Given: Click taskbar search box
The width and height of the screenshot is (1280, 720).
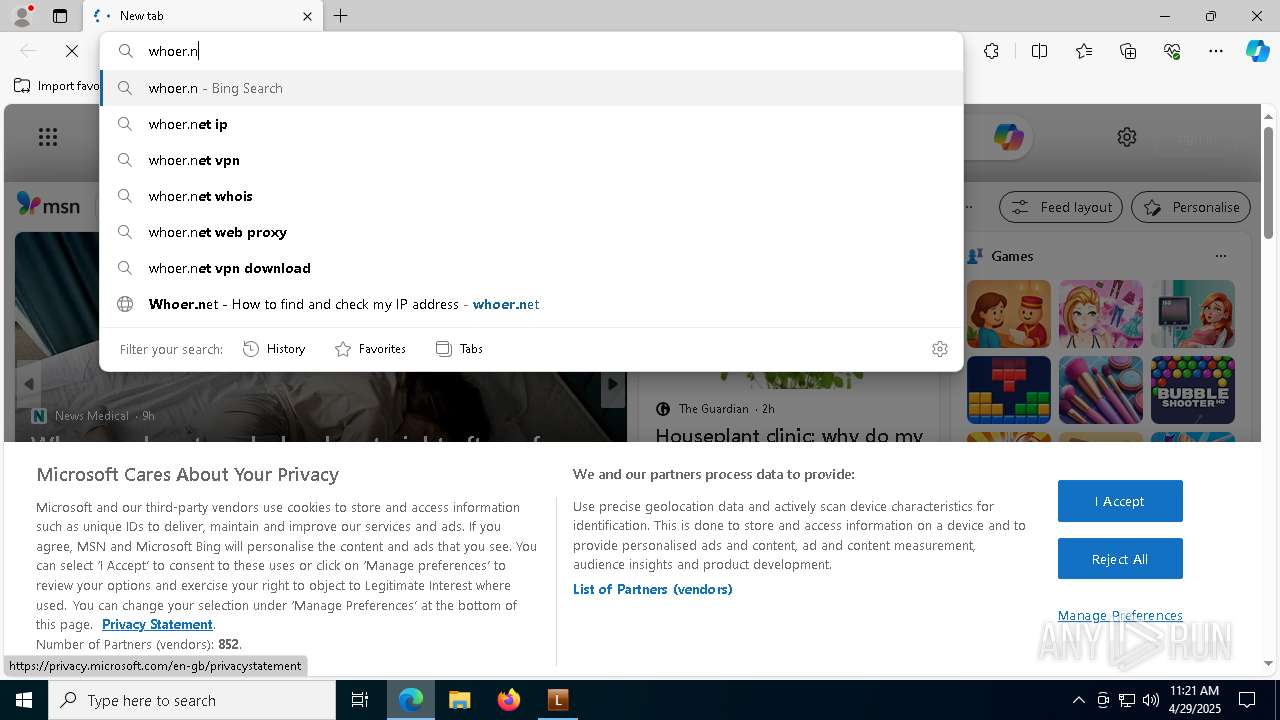Looking at the screenshot, I should pyautogui.click(x=192, y=700).
